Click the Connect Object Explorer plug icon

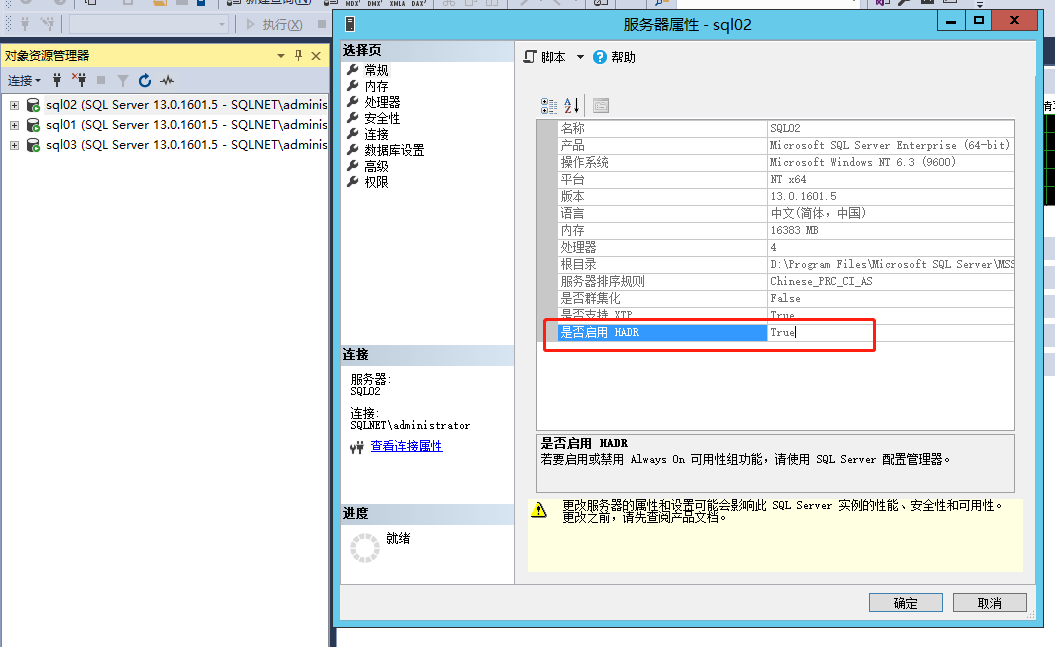(57, 81)
